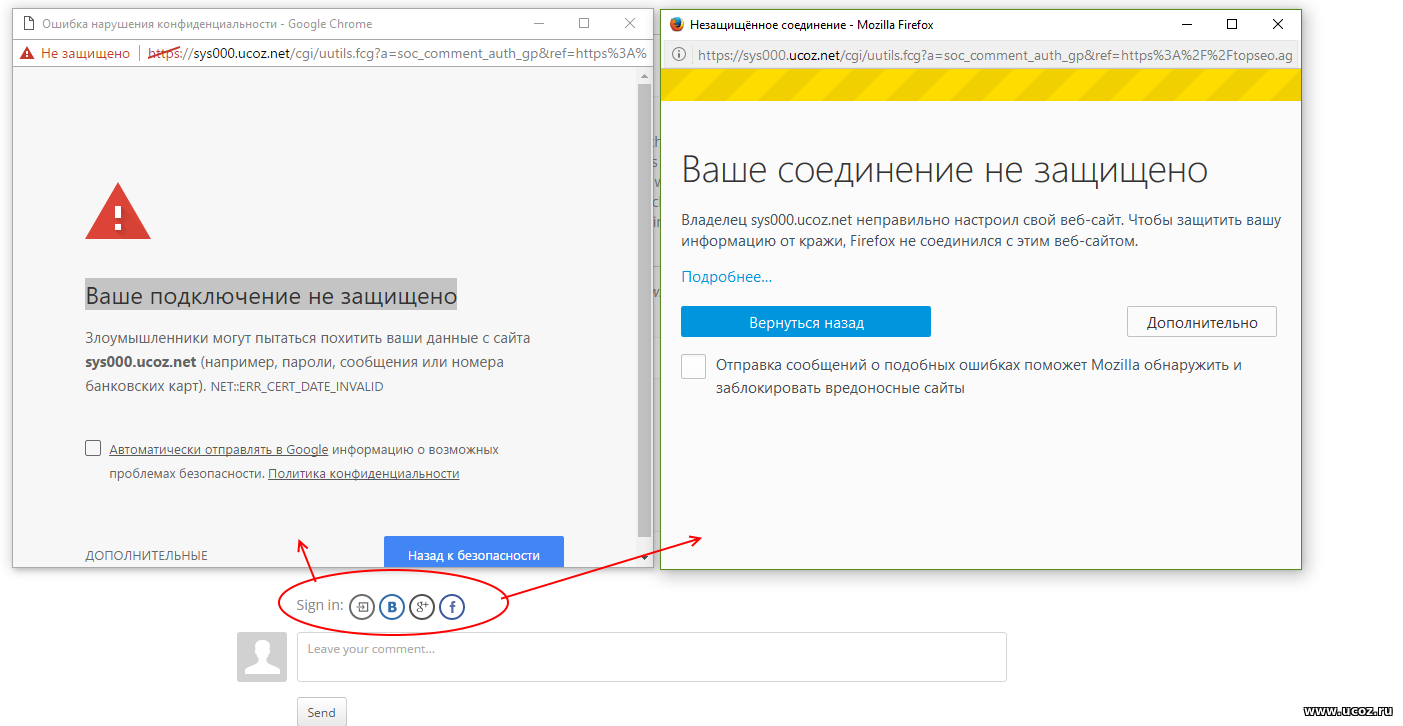Click the Chrome address bar URL
This screenshot has height=726, width=1403.
click(x=397, y=53)
